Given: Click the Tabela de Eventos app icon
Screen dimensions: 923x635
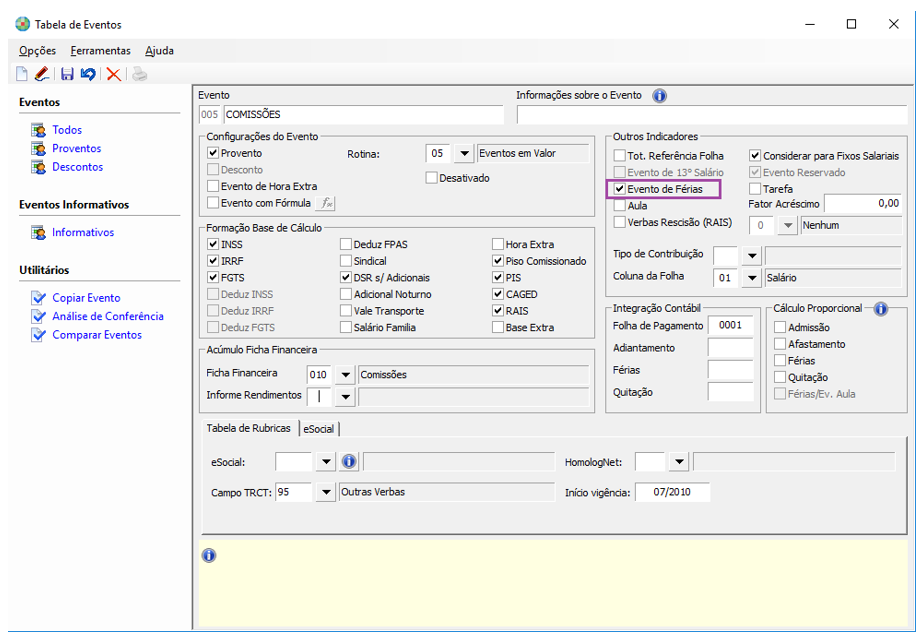Looking at the screenshot, I should point(22,24).
